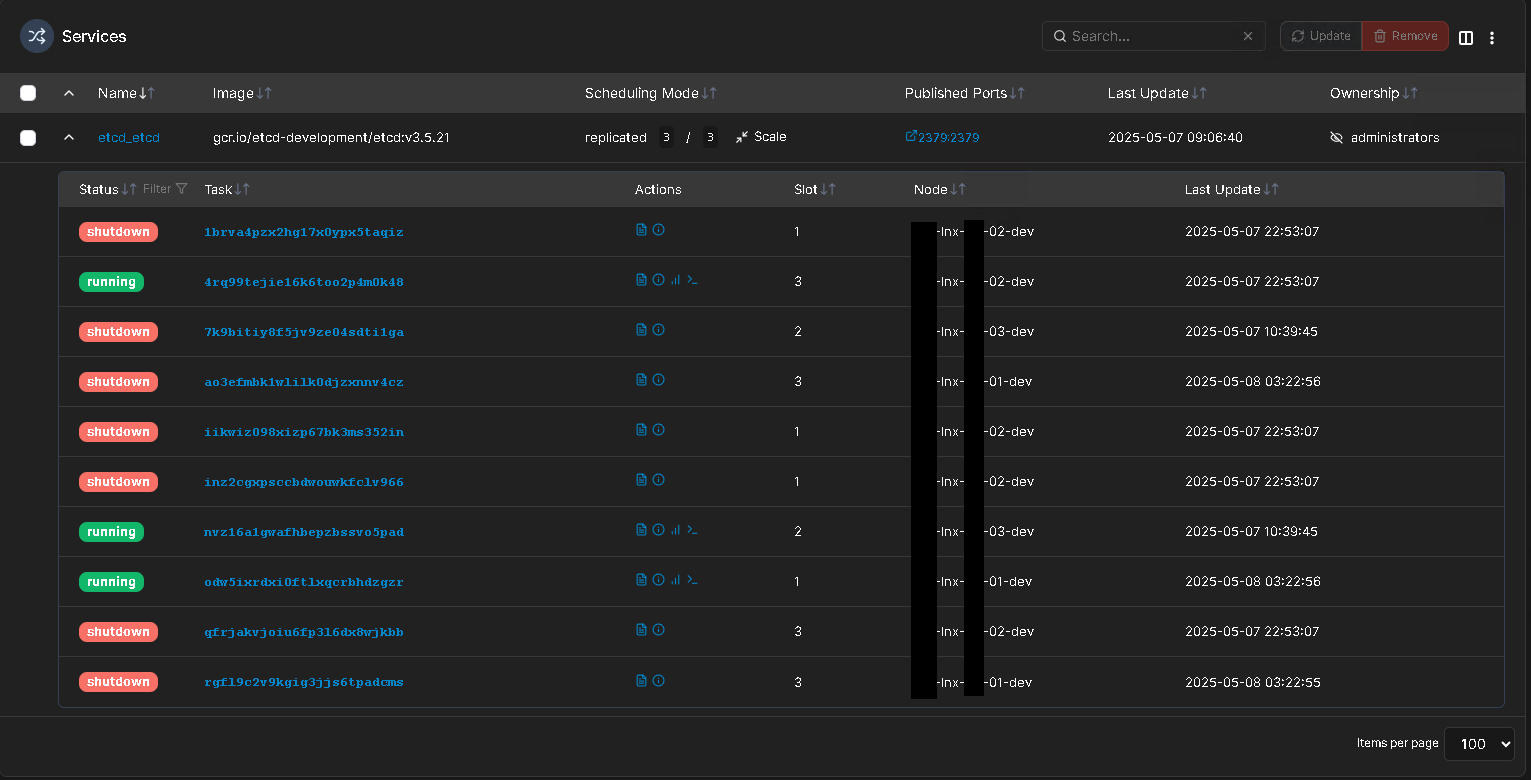Open the etcd_etcd service link
This screenshot has height=780, width=1531.
tap(129, 138)
